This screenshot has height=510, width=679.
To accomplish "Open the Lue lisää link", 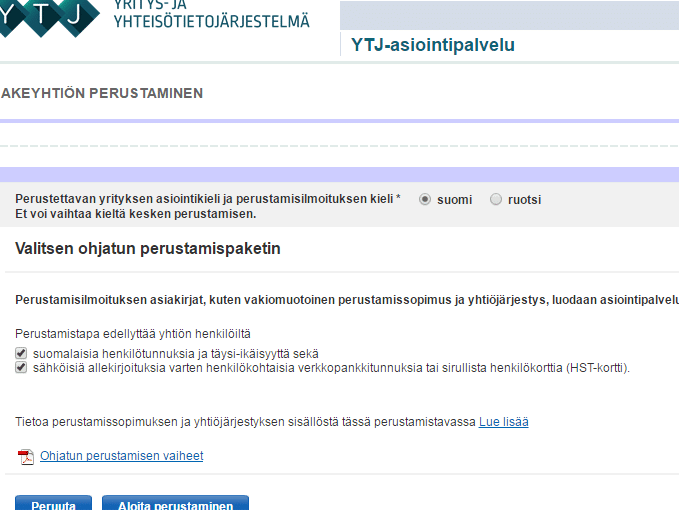I will point(504,422).
